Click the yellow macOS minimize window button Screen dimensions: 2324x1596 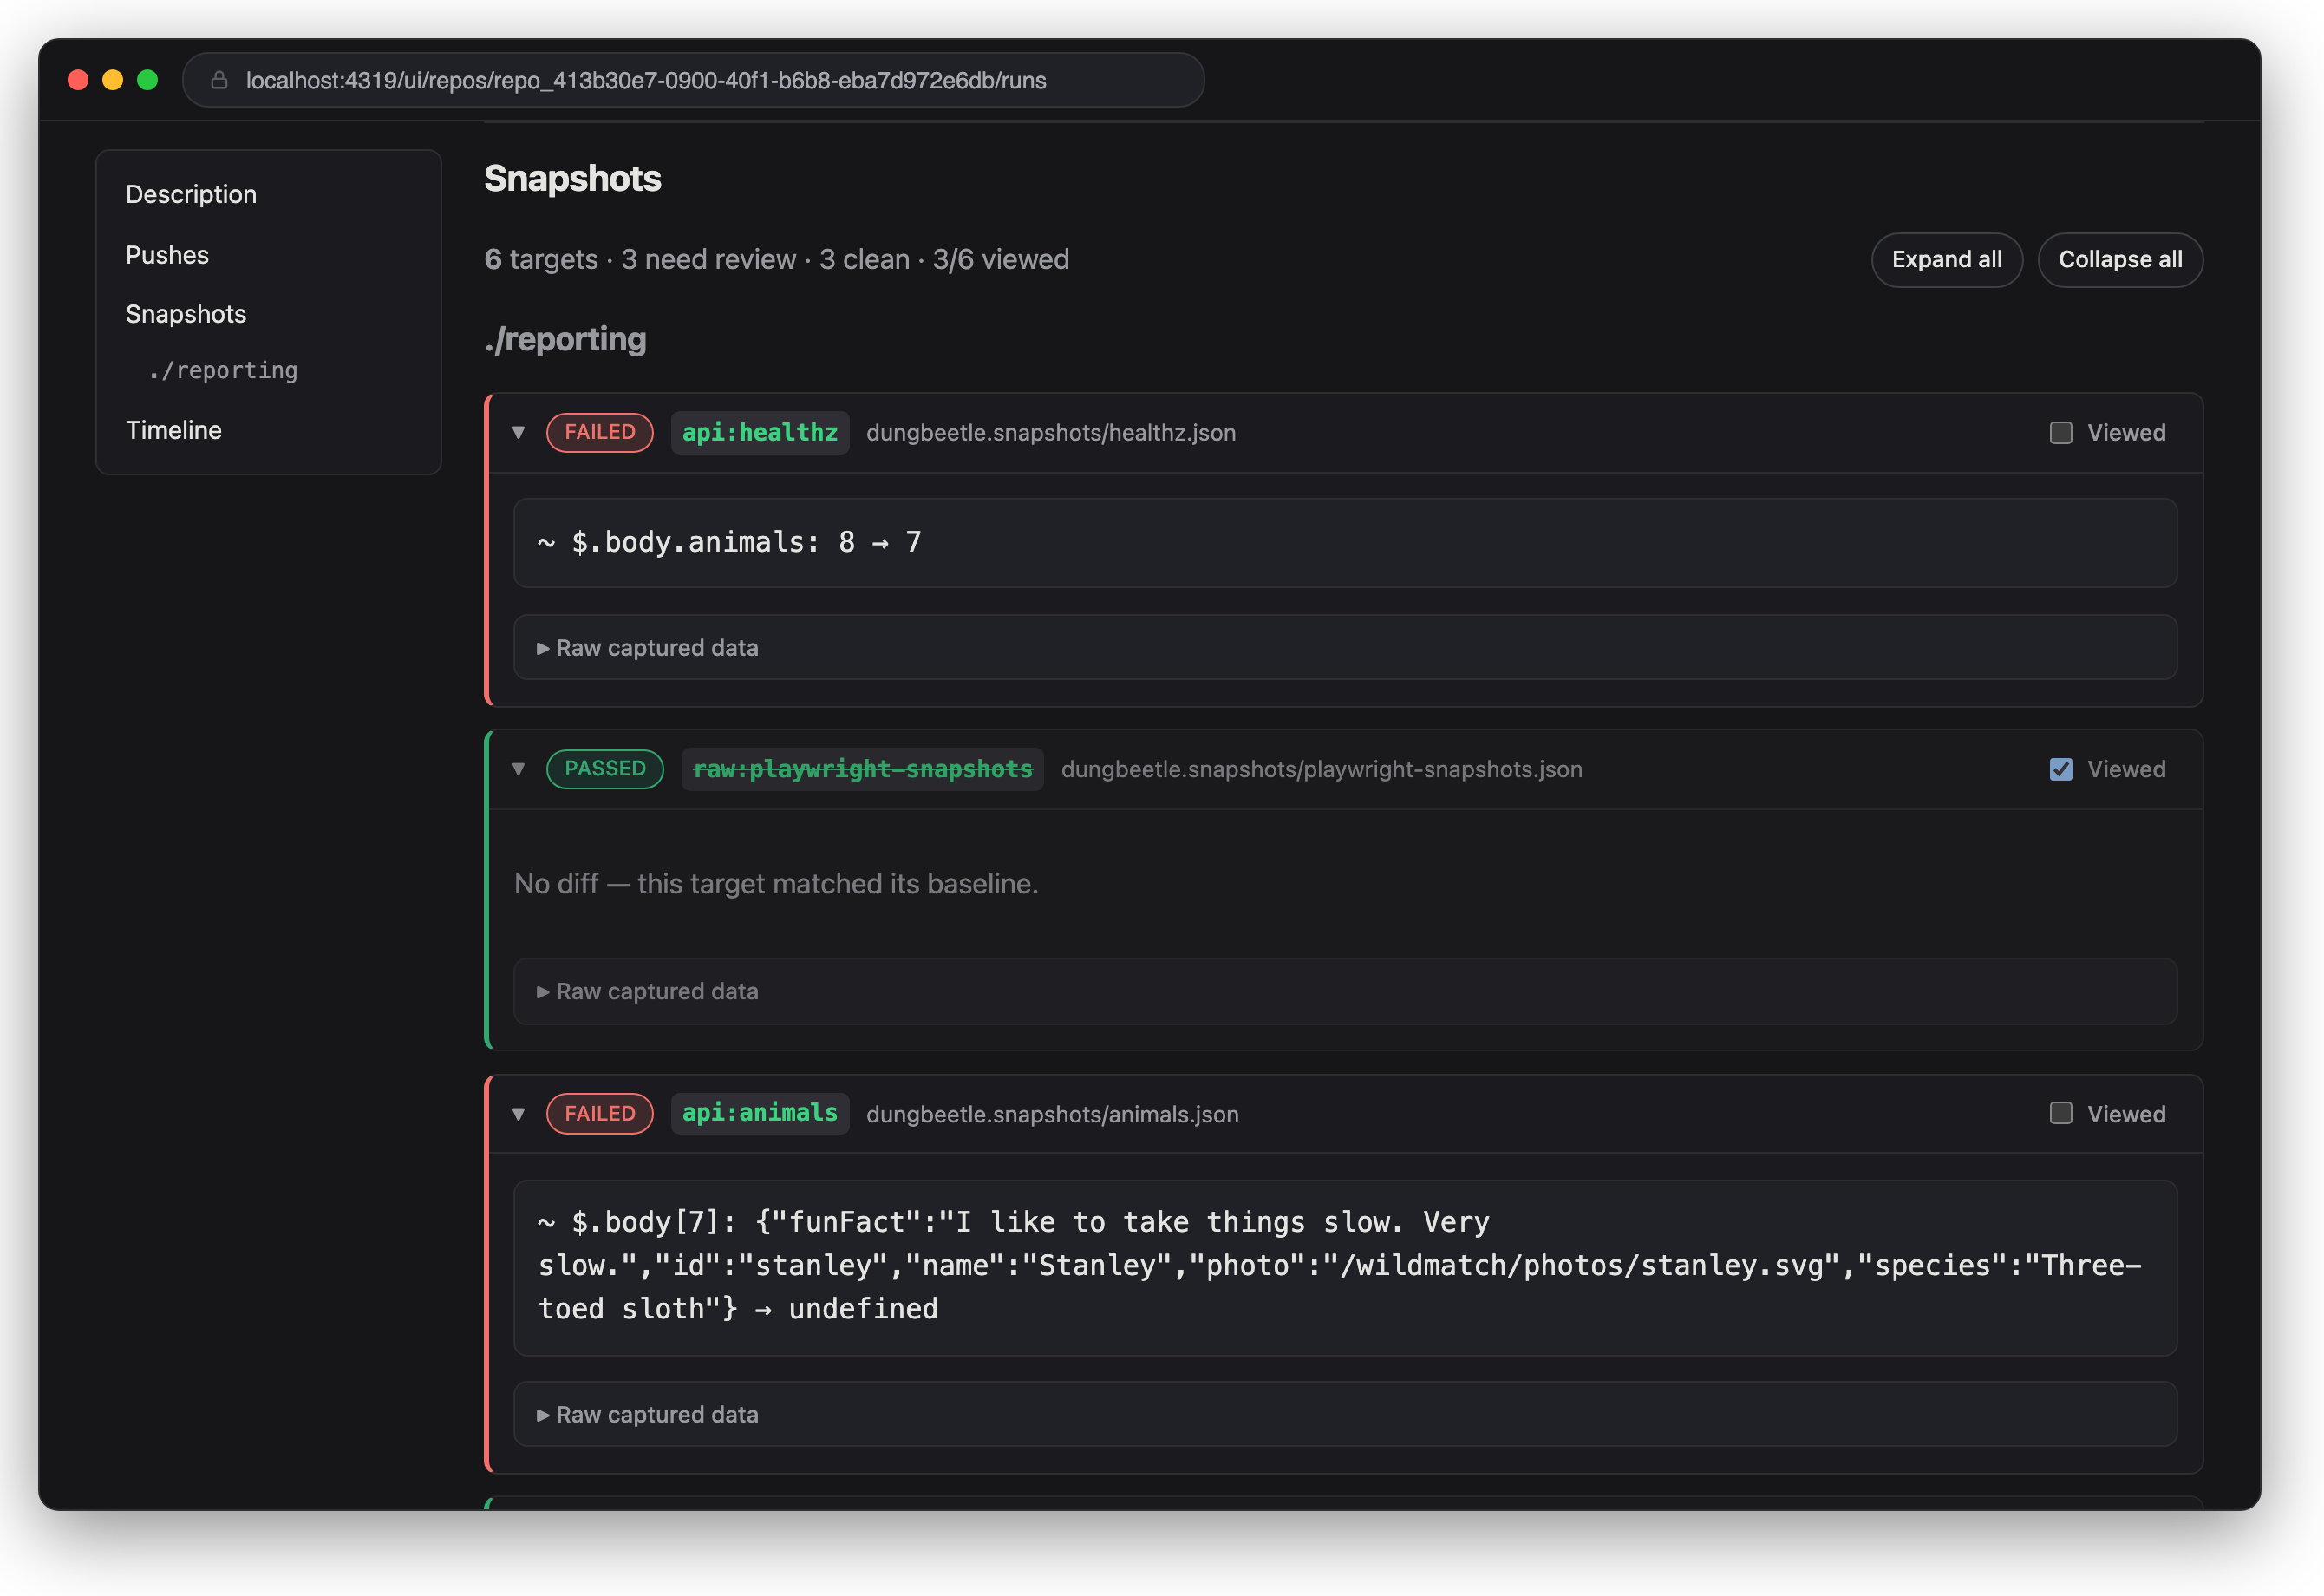[113, 80]
